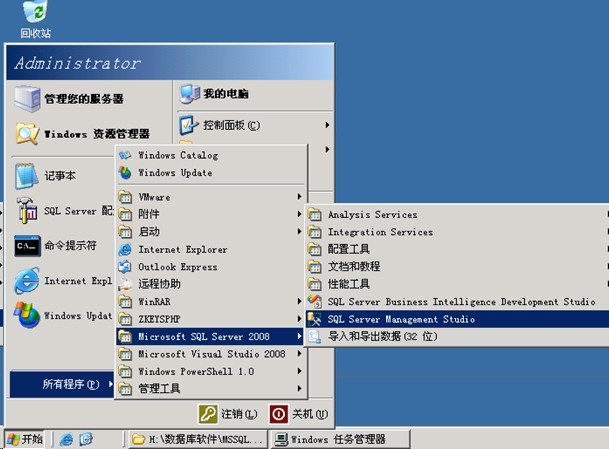Open 我的电脑 (My Computer)
609x449 pixels.
pos(225,94)
